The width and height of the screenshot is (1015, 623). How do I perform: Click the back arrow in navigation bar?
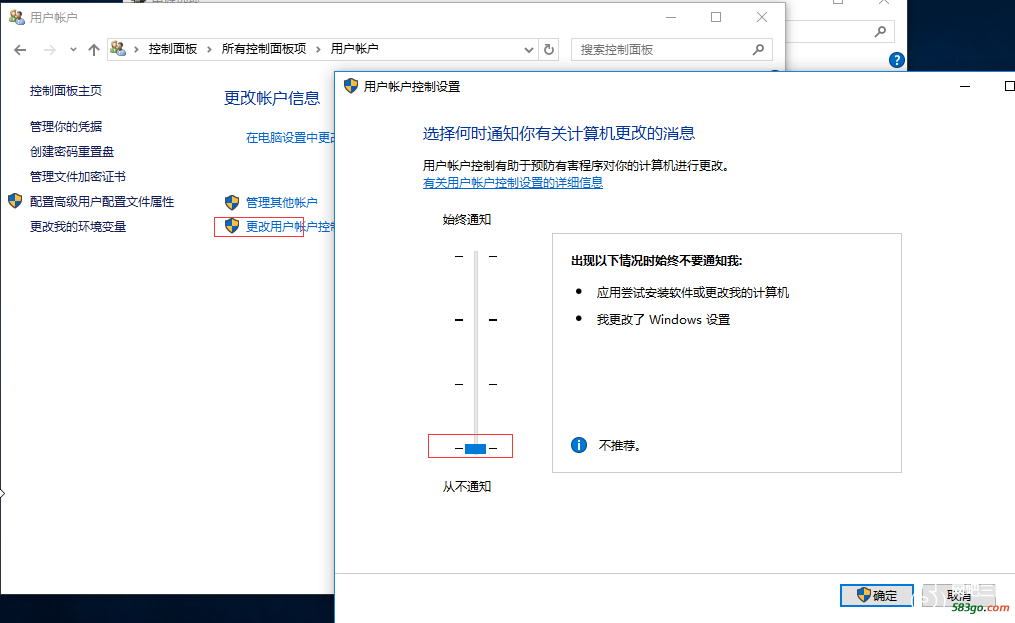point(20,50)
